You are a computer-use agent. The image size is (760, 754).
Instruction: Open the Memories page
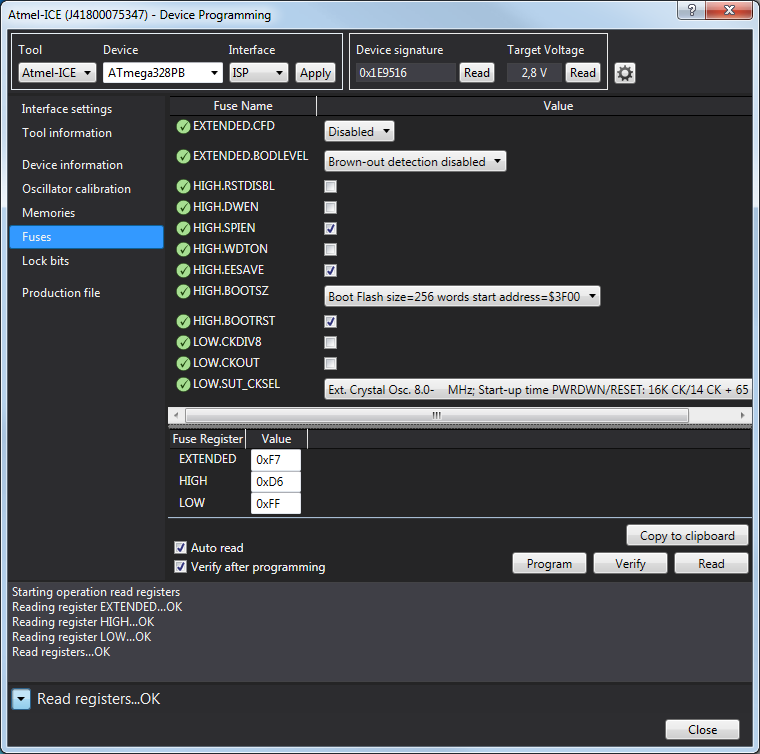[x=48, y=213]
